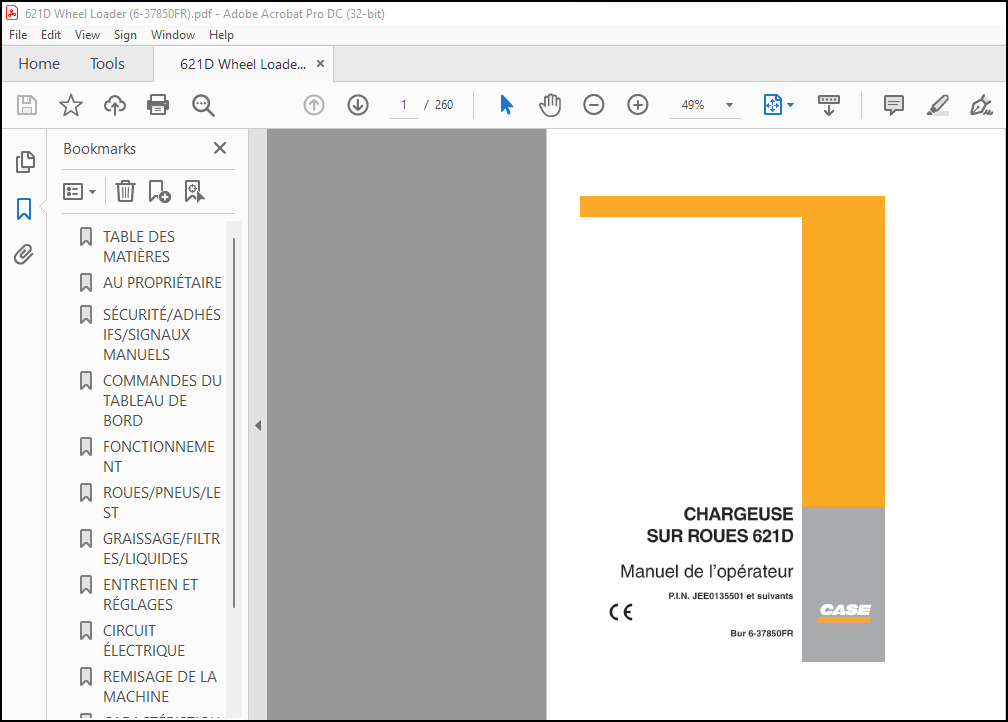Screen dimensions: 1008x722
Task: Open the Sign document pen tool
Action: 981,105
